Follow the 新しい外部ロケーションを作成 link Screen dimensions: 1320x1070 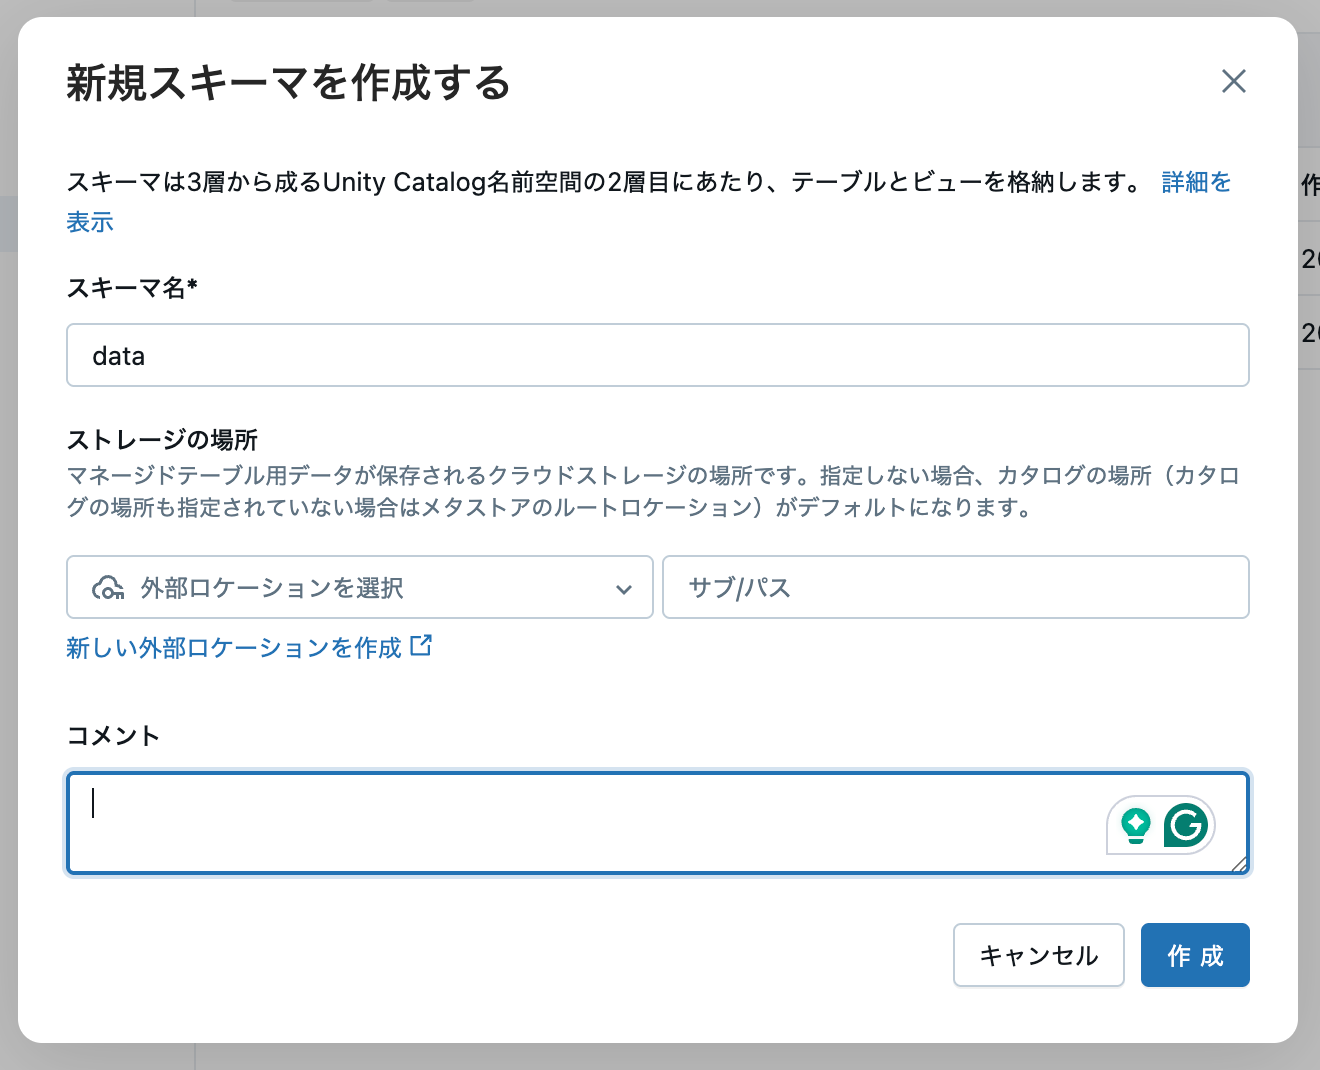234,648
